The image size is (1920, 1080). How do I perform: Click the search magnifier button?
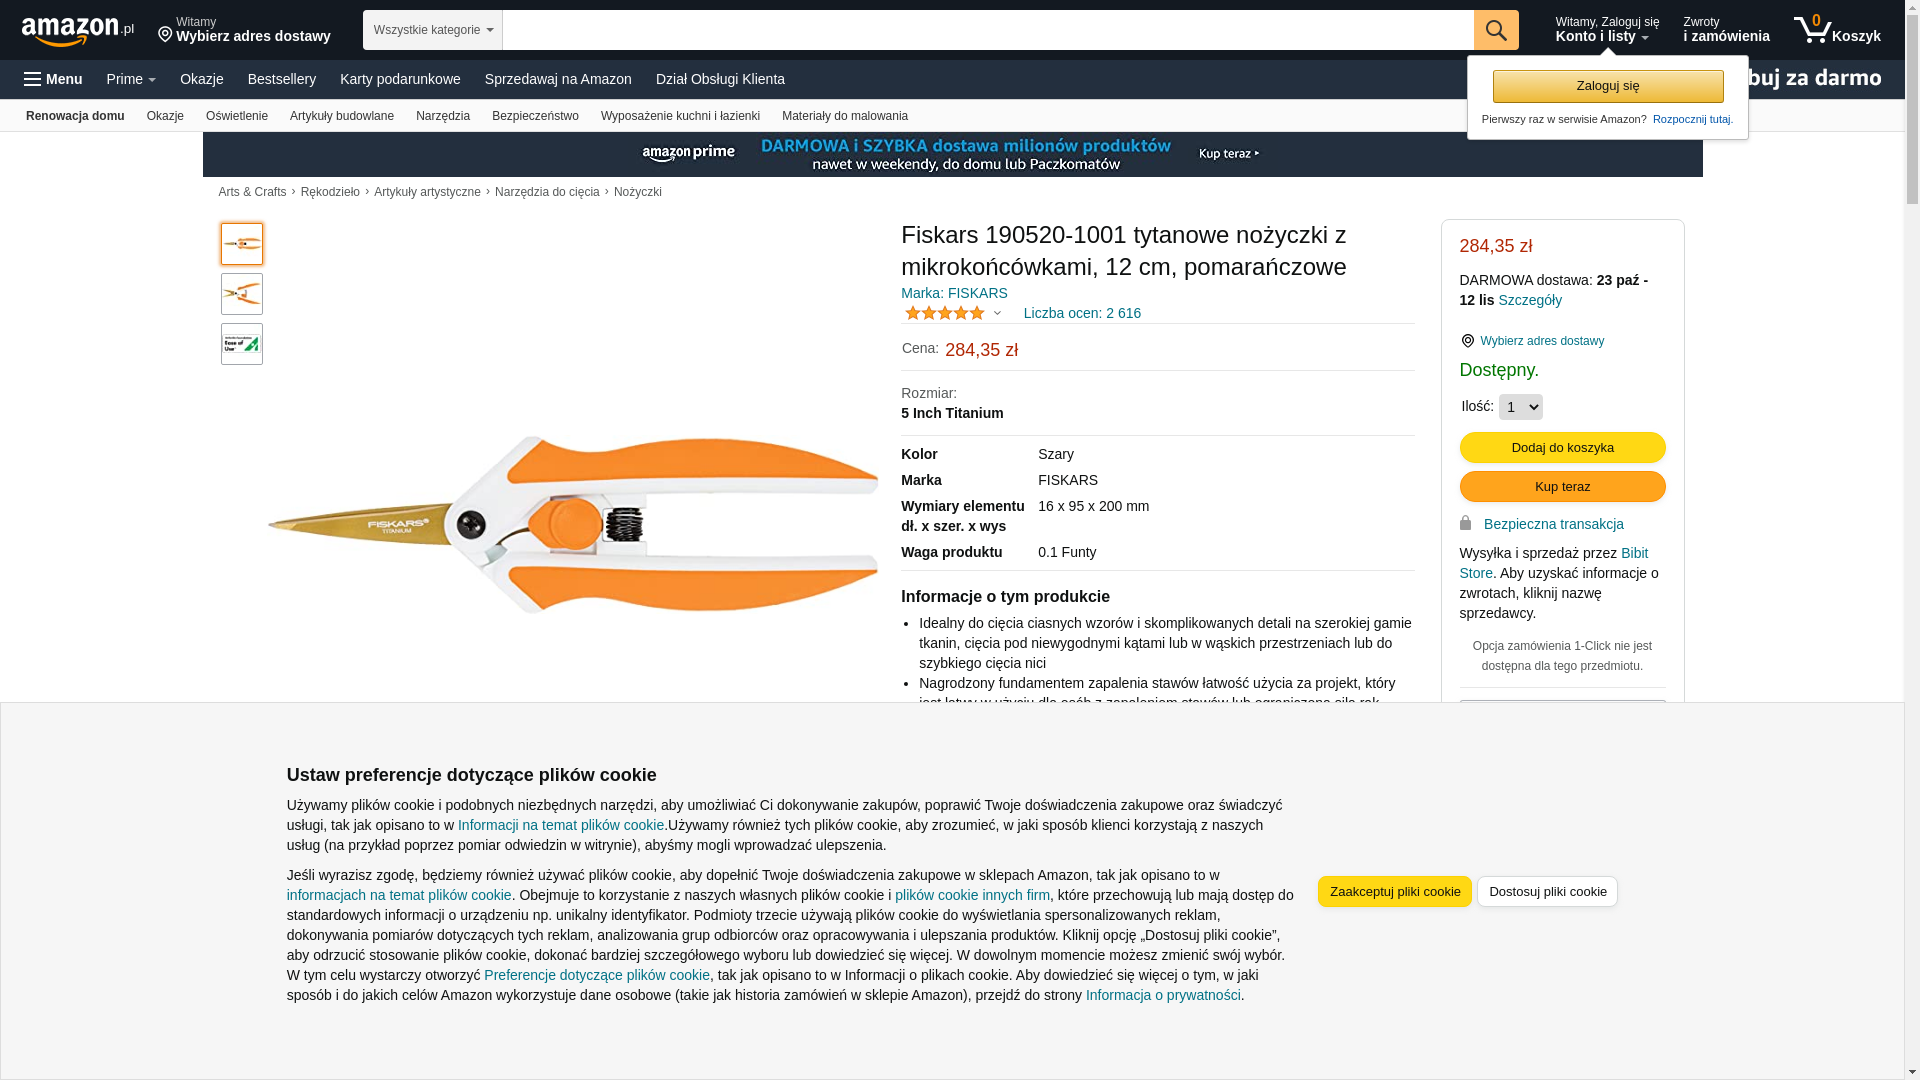(x=1495, y=30)
